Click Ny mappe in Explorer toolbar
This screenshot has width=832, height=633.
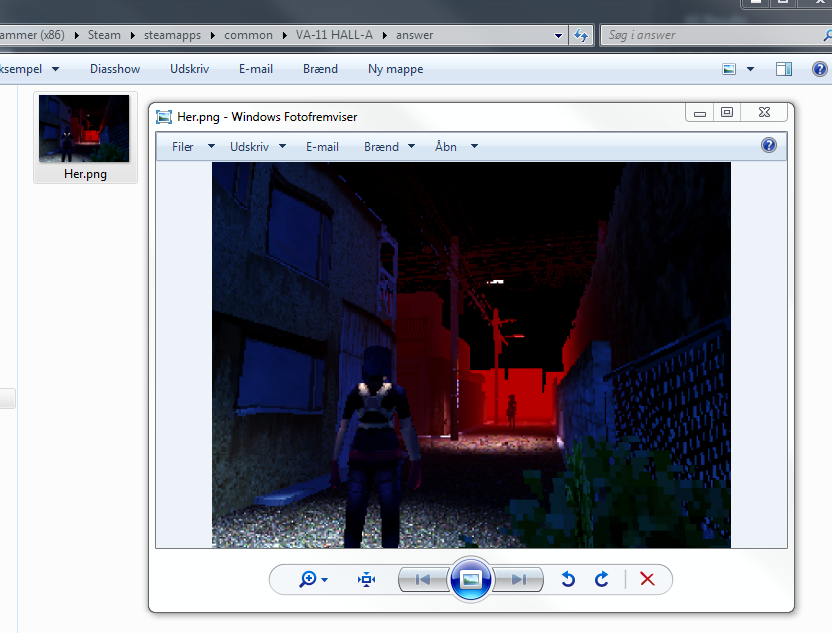[395, 69]
